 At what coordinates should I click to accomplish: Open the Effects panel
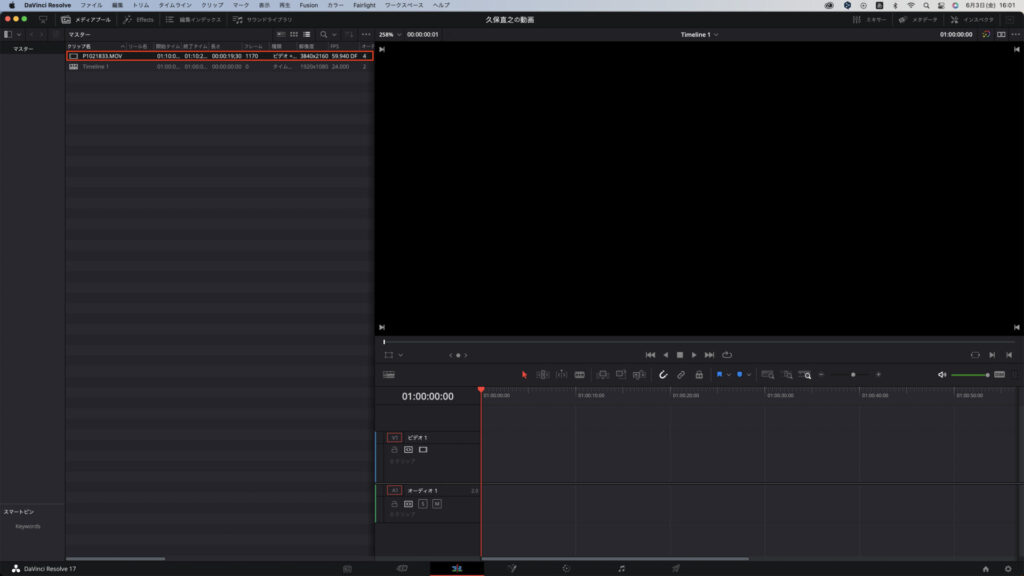[x=138, y=20]
